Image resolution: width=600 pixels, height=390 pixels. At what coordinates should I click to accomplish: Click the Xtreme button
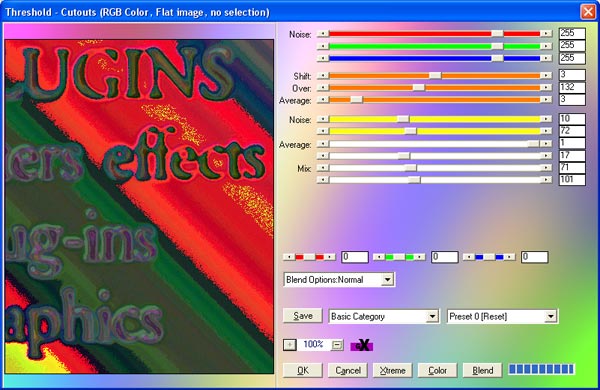point(393,370)
